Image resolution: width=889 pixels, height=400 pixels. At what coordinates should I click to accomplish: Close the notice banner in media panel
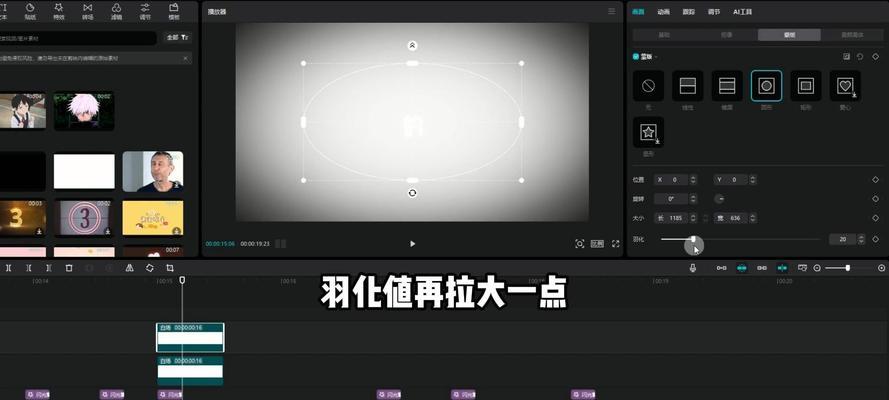pos(185,58)
